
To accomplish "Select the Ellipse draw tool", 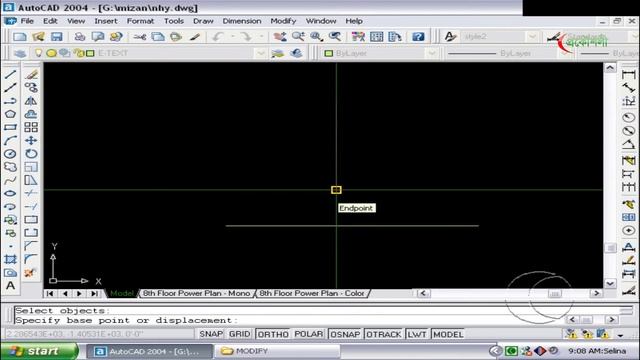I will (10, 193).
